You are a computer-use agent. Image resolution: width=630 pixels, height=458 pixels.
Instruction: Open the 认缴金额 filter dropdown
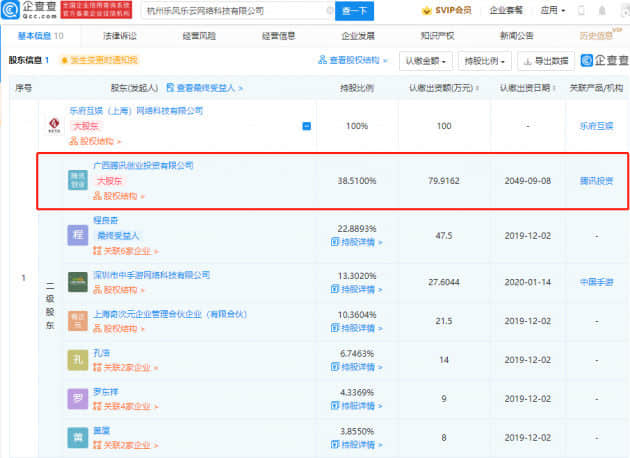click(x=426, y=61)
